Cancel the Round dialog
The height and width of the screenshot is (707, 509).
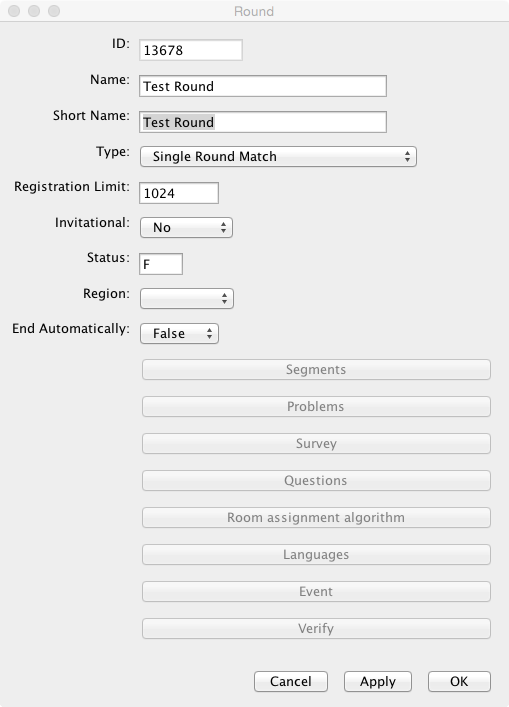pos(291,681)
